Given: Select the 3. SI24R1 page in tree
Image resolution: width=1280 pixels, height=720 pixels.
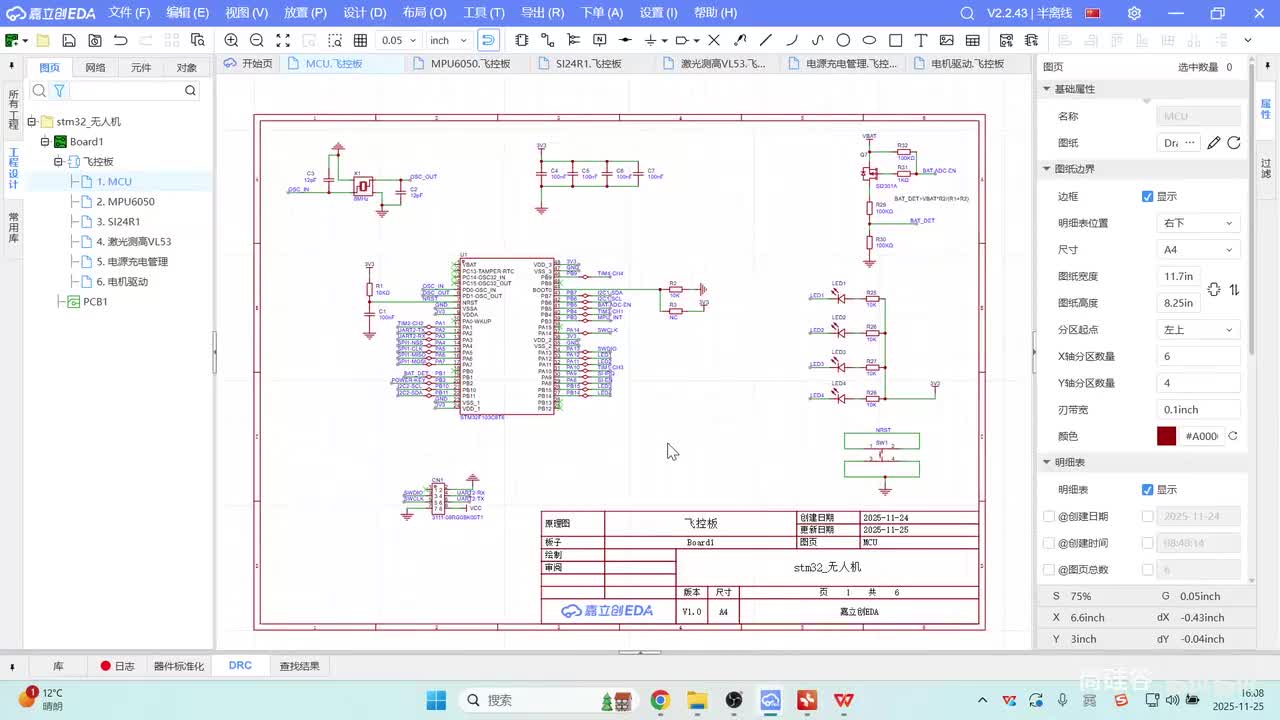Looking at the screenshot, I should click(x=118, y=222).
